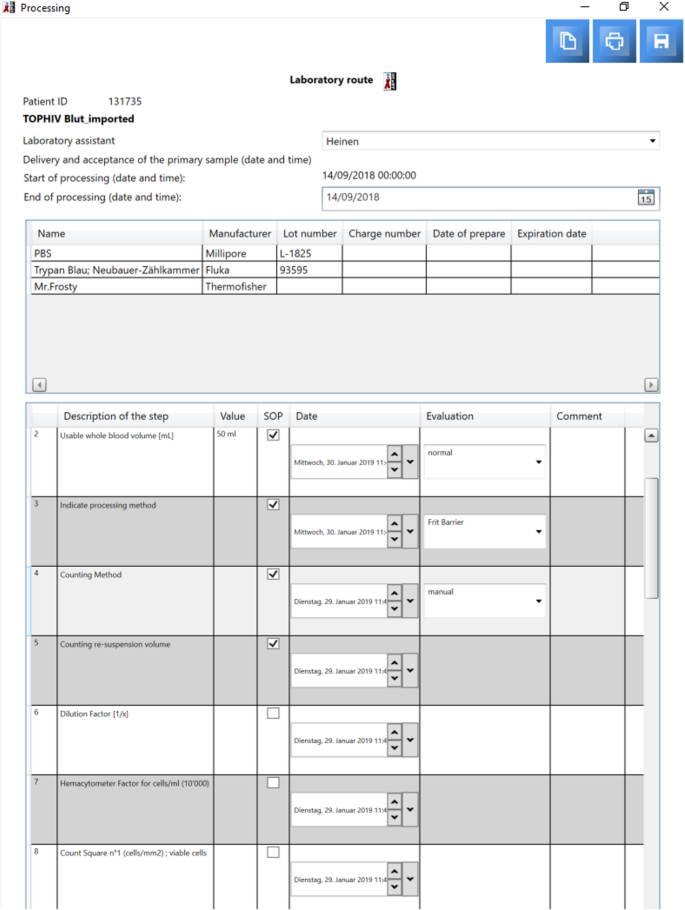The image size is (685, 910).
Task: Uncheck SOP for Usable whole blood volume
Action: click(273, 435)
